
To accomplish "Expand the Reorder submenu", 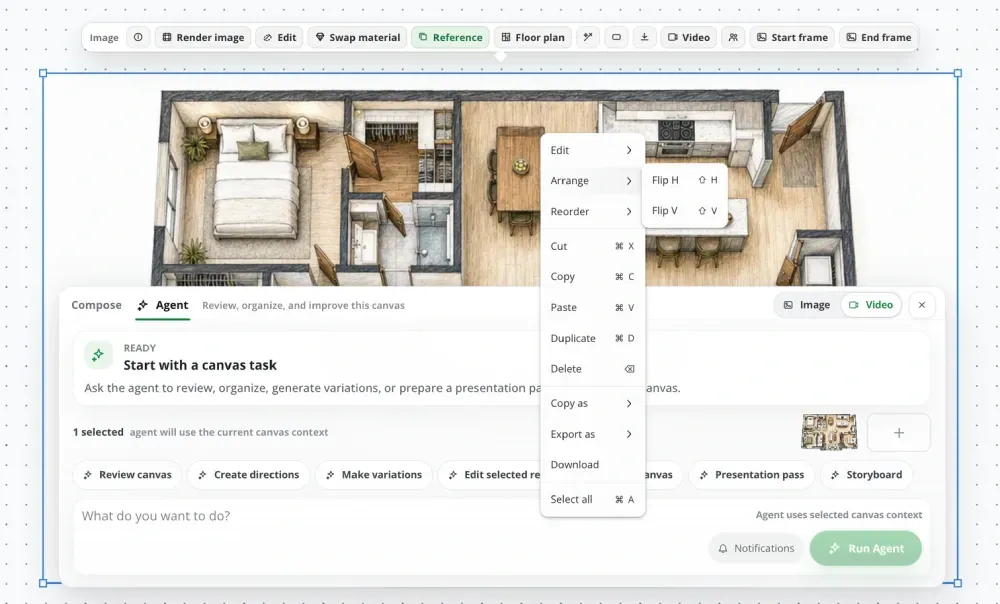I will 592,211.
